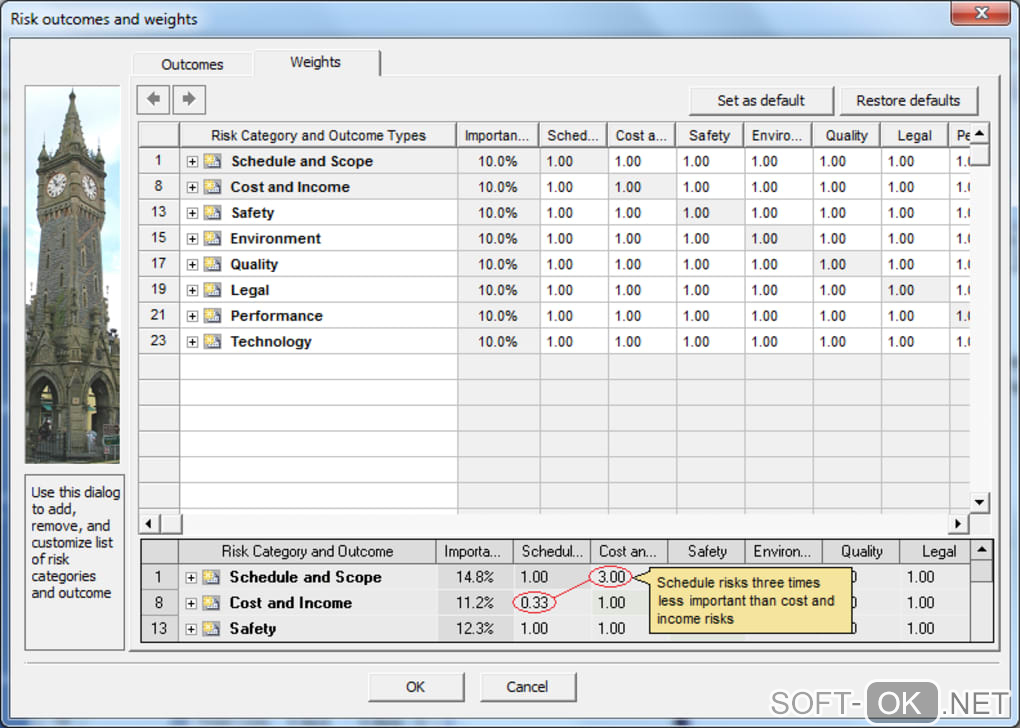Click the upper table Safety column header

pyautogui.click(x=710, y=135)
